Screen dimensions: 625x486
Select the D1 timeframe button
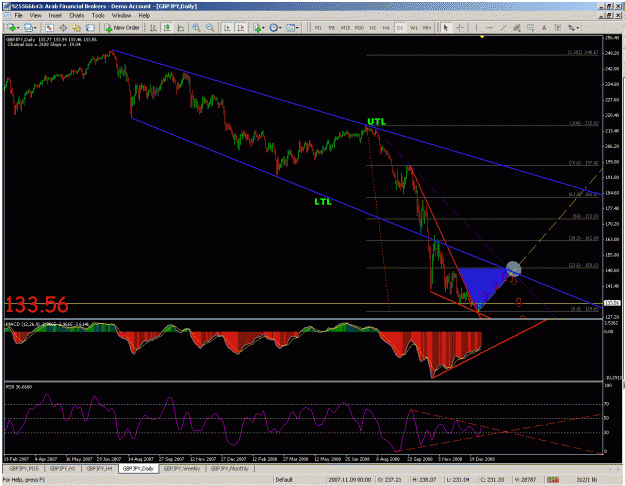pyautogui.click(x=400, y=28)
